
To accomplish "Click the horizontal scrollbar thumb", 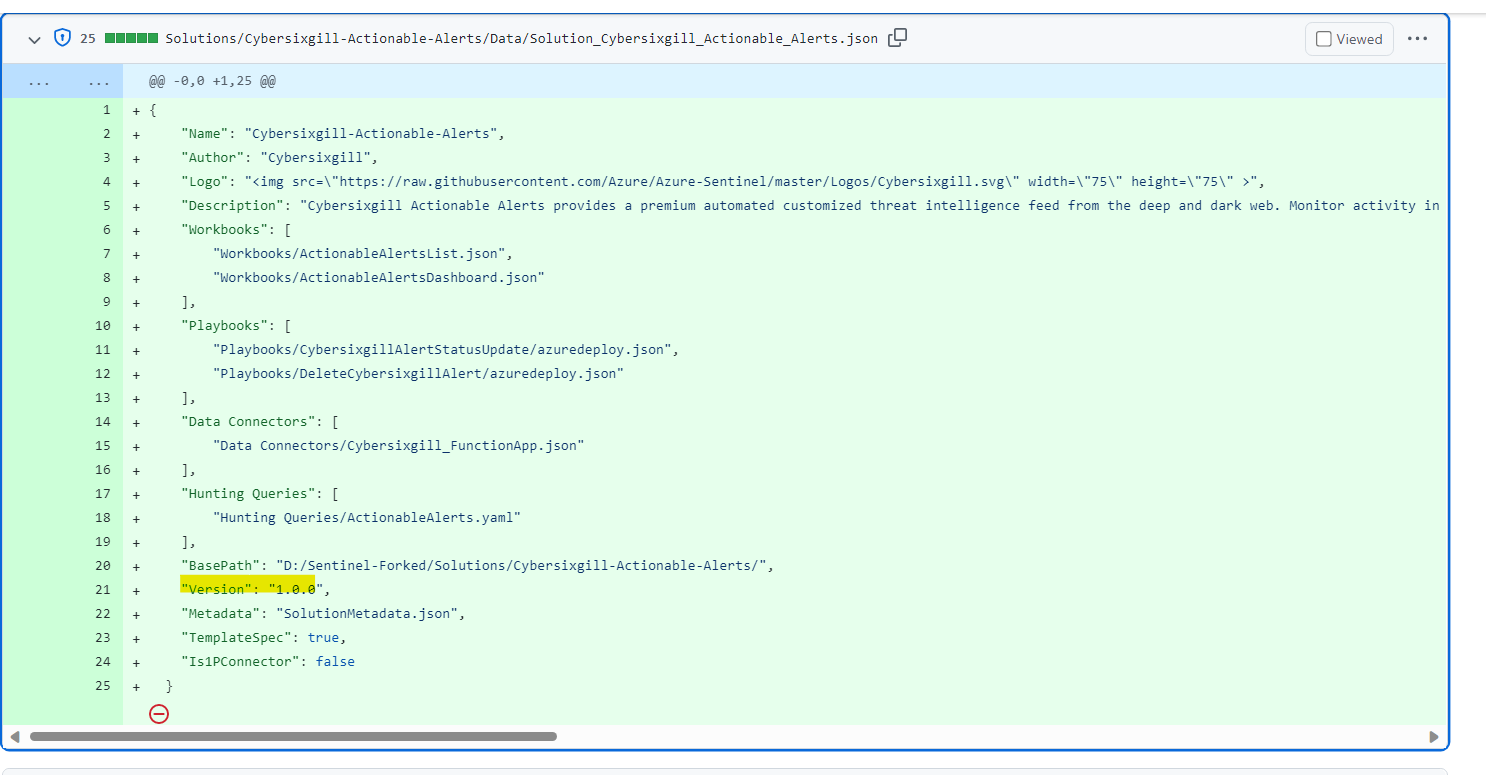I will point(293,737).
